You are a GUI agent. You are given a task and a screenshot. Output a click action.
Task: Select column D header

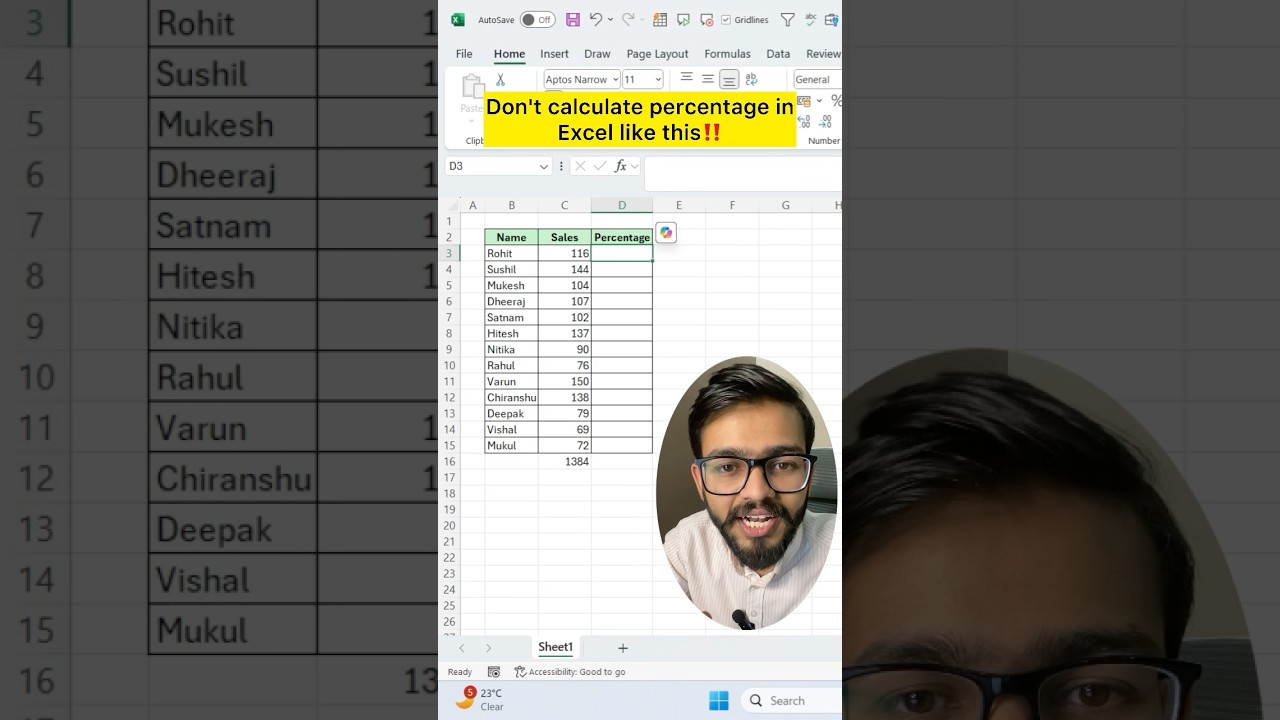[x=621, y=205]
